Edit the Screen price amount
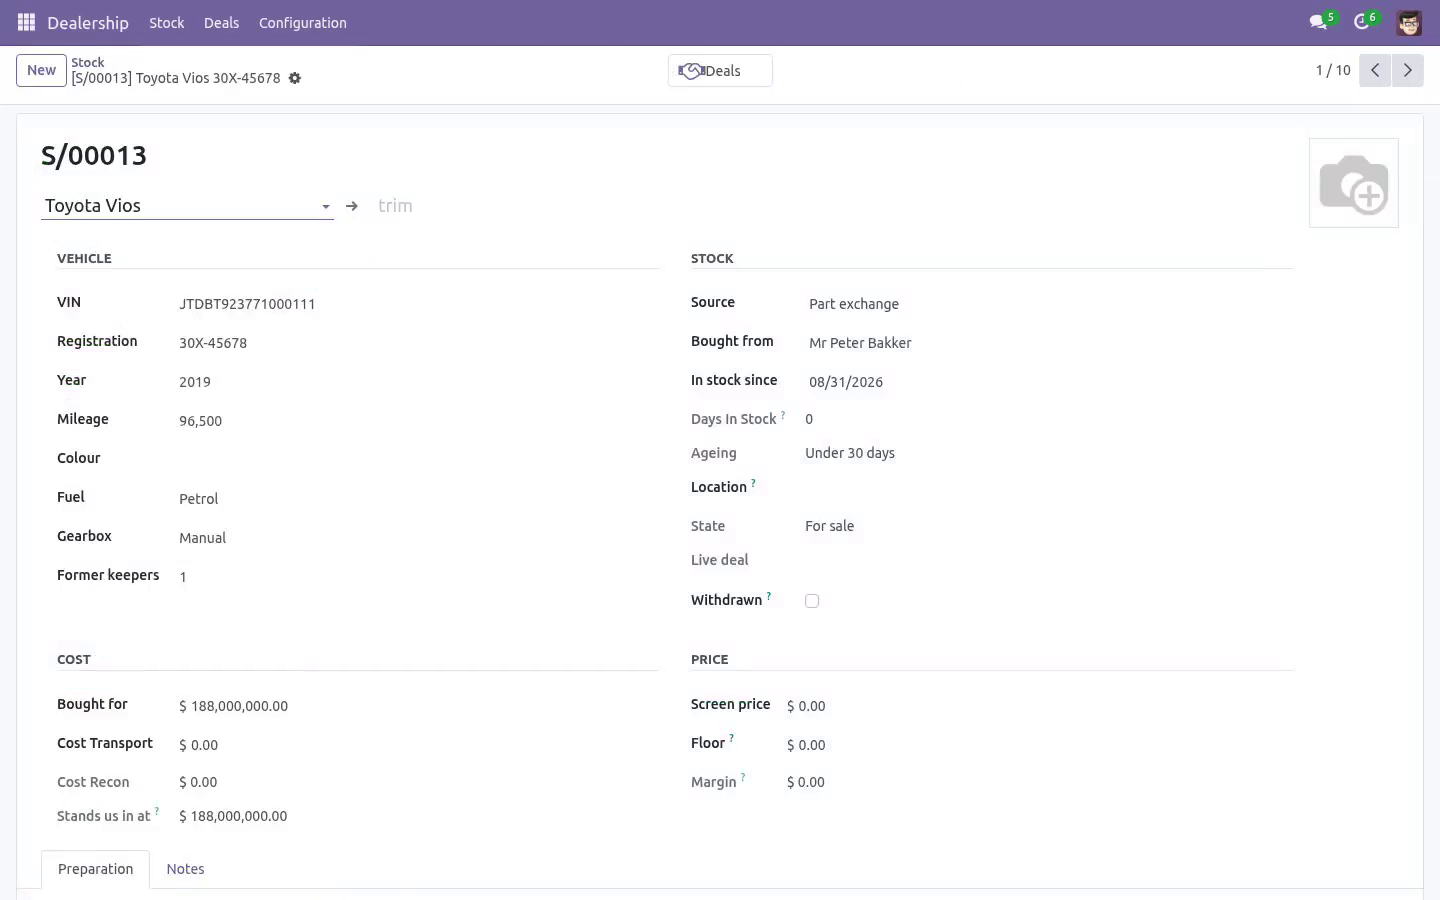 (x=1036, y=705)
